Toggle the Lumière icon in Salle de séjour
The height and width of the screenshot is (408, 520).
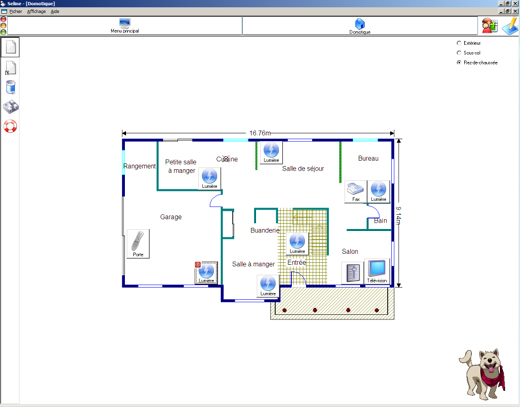click(271, 152)
